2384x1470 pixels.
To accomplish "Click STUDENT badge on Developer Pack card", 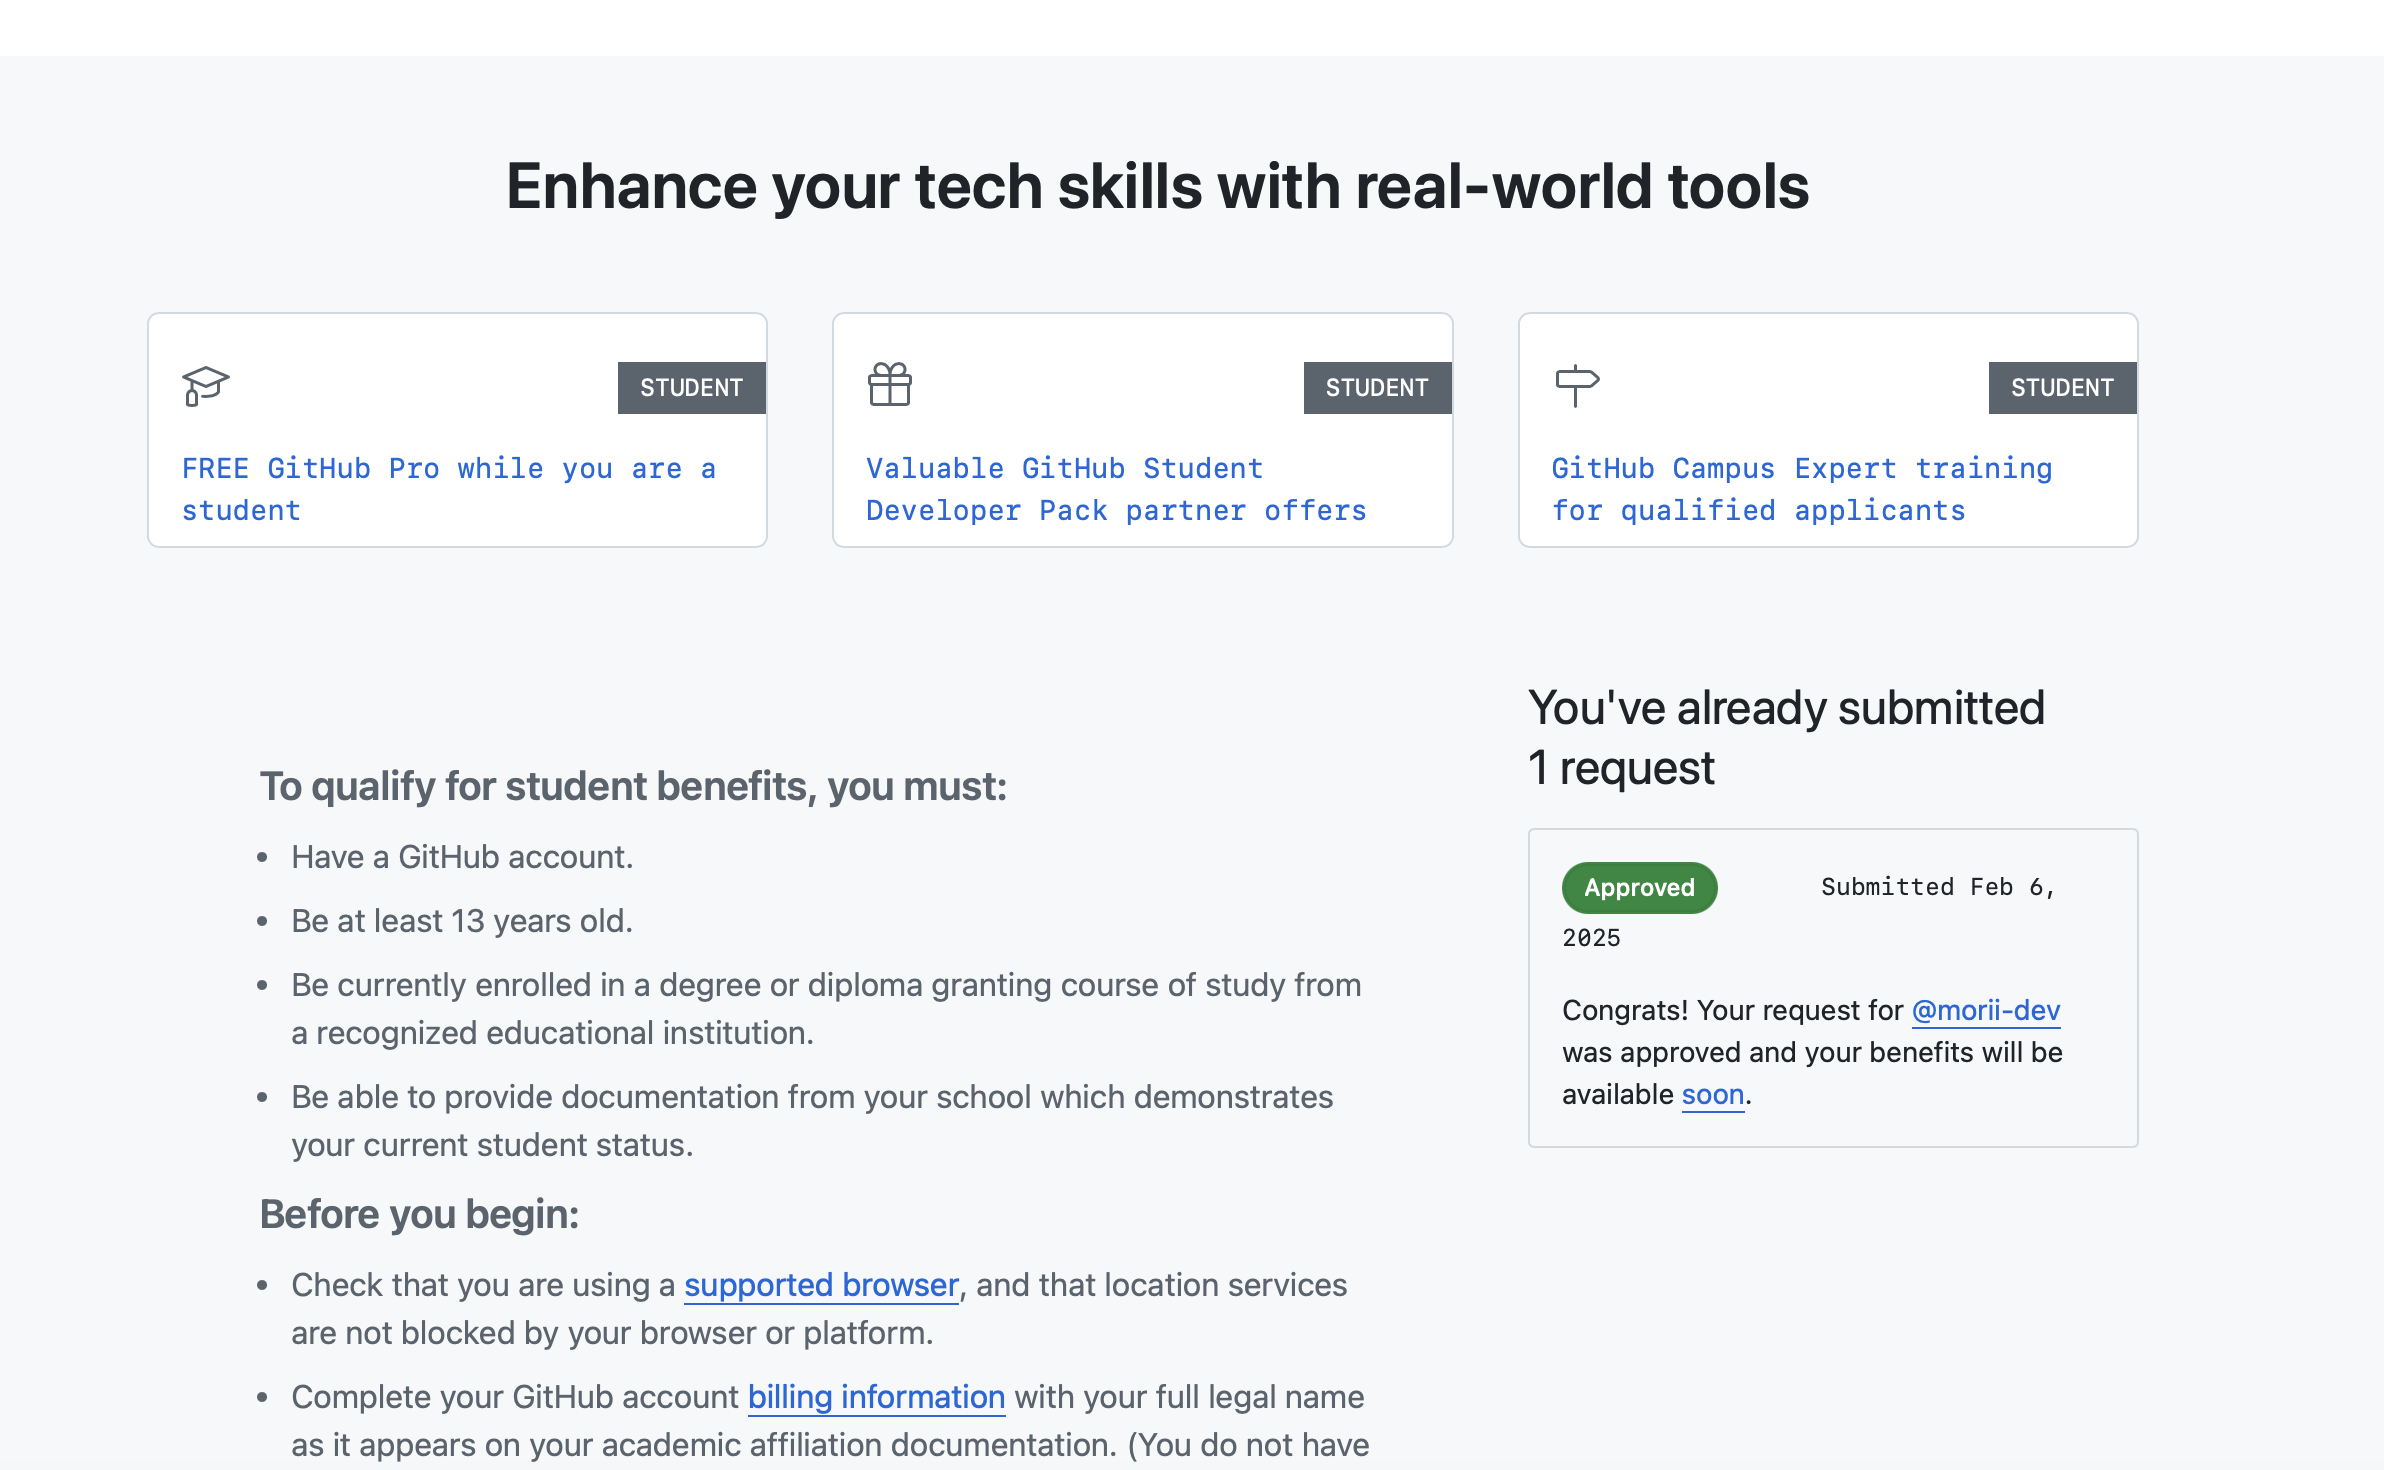I will 1376,388.
